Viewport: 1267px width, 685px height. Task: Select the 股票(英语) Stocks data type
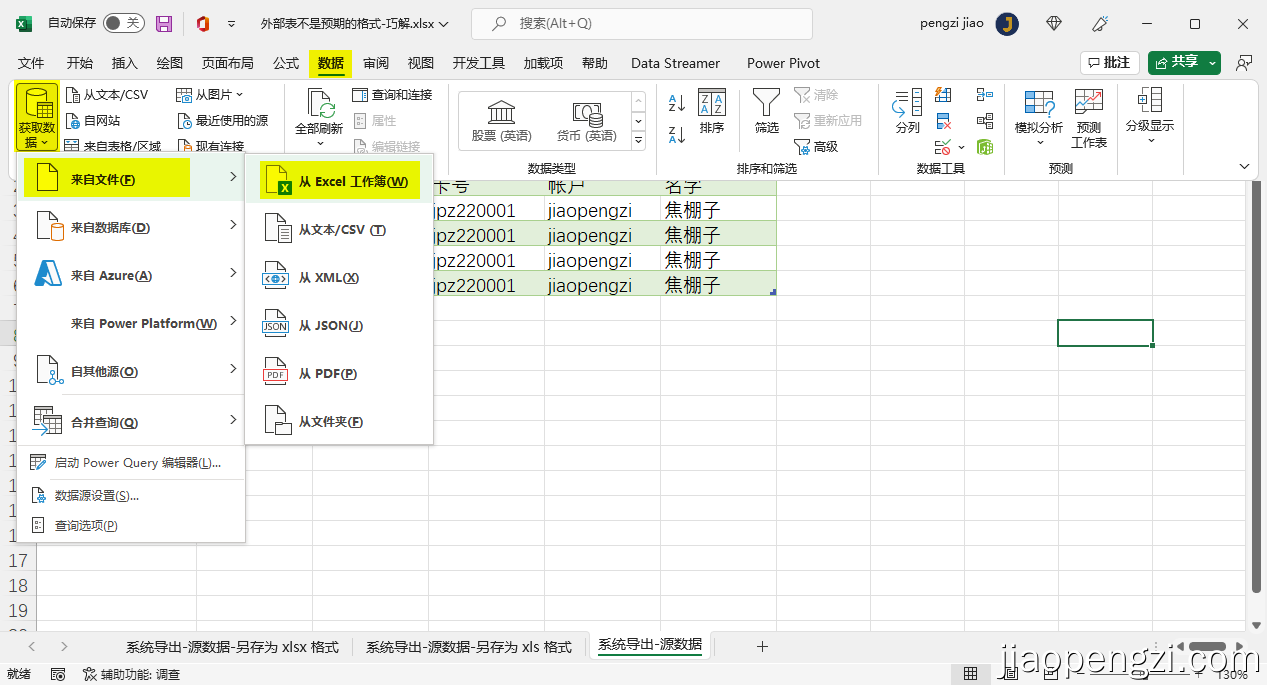500,120
